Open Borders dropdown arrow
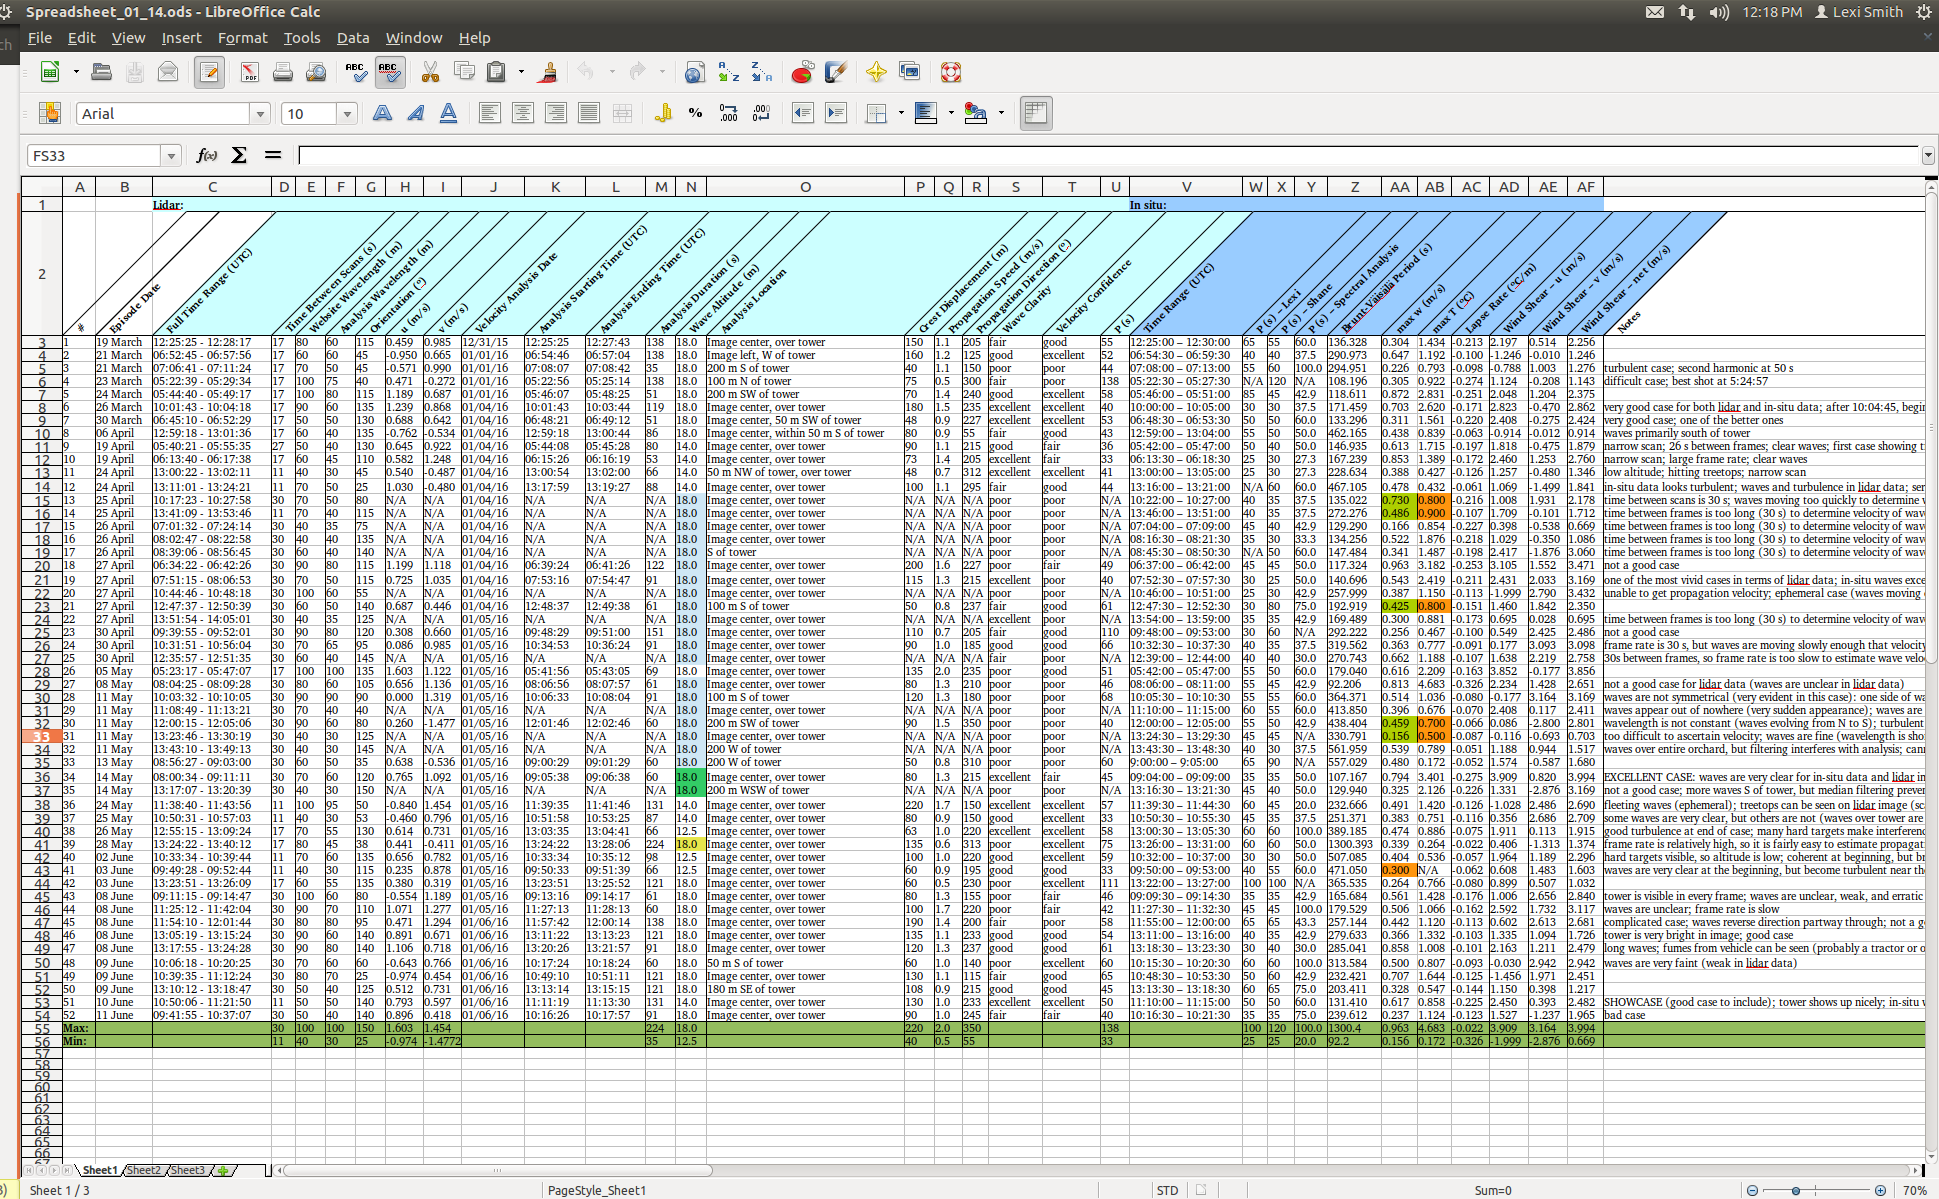Screen dimensions: 1939x1199 pos(901,113)
